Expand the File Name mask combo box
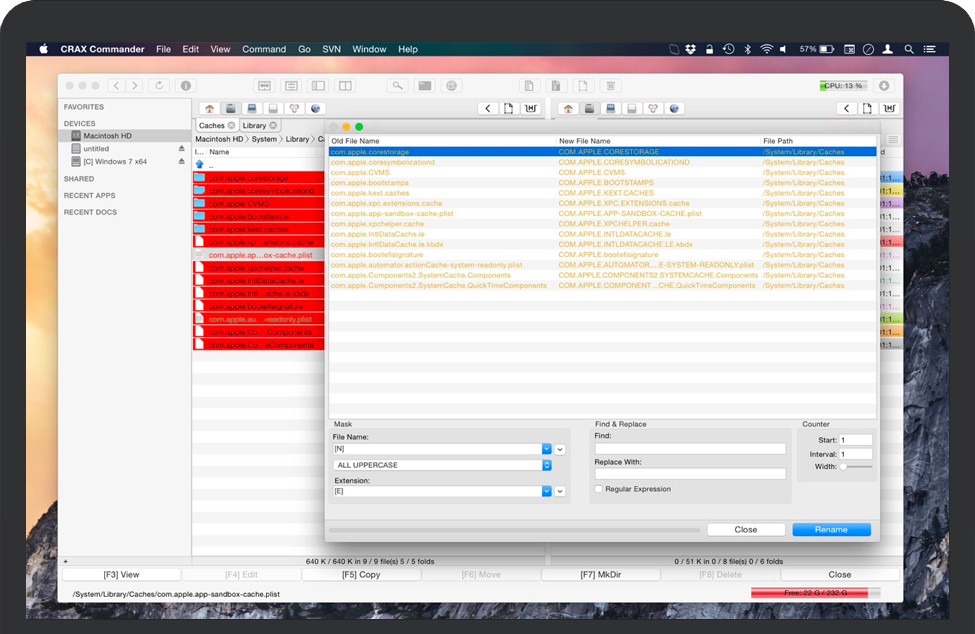 coord(547,450)
